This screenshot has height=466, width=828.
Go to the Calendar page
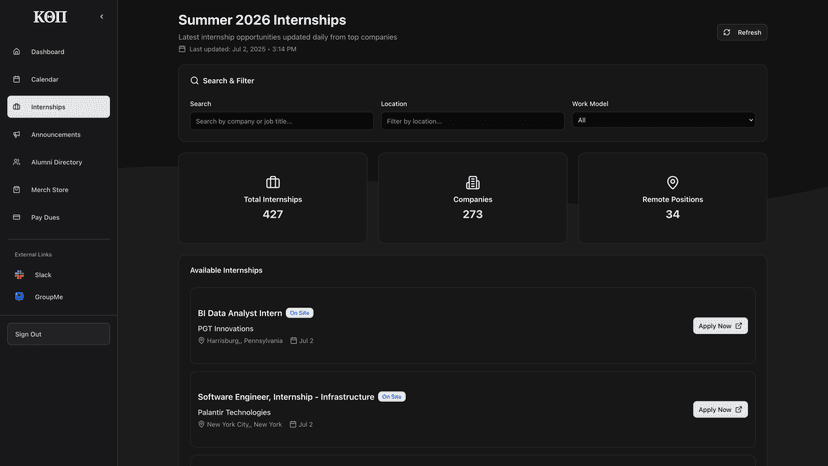[59, 79]
